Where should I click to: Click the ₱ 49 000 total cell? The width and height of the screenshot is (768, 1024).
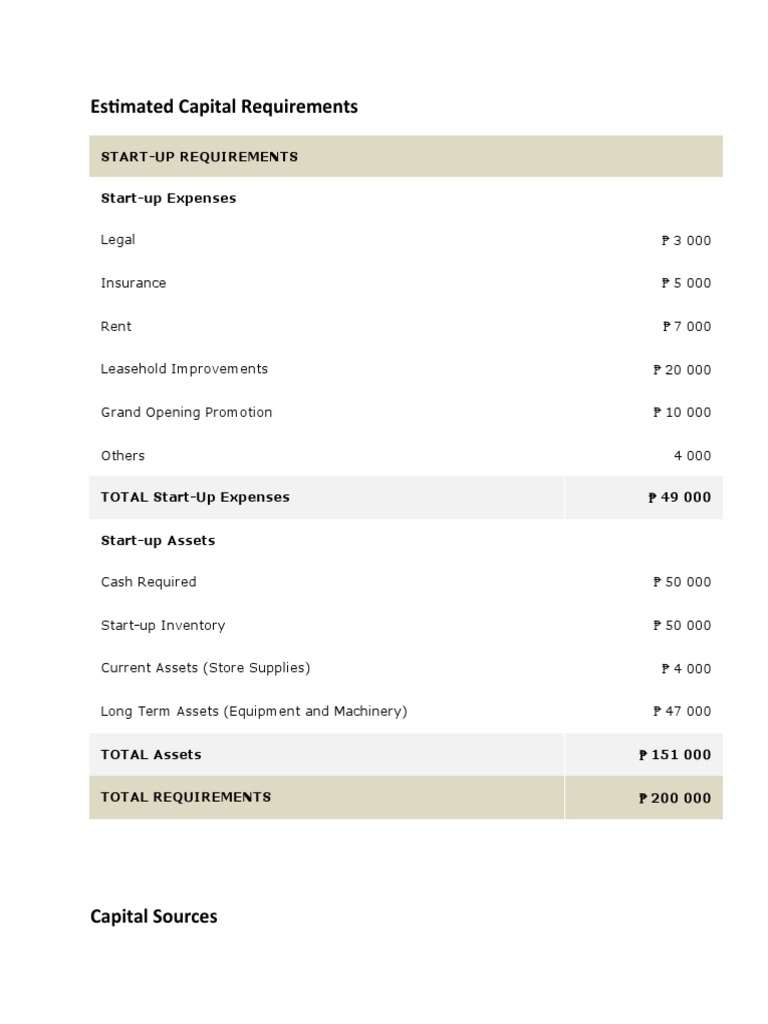[x=679, y=498]
